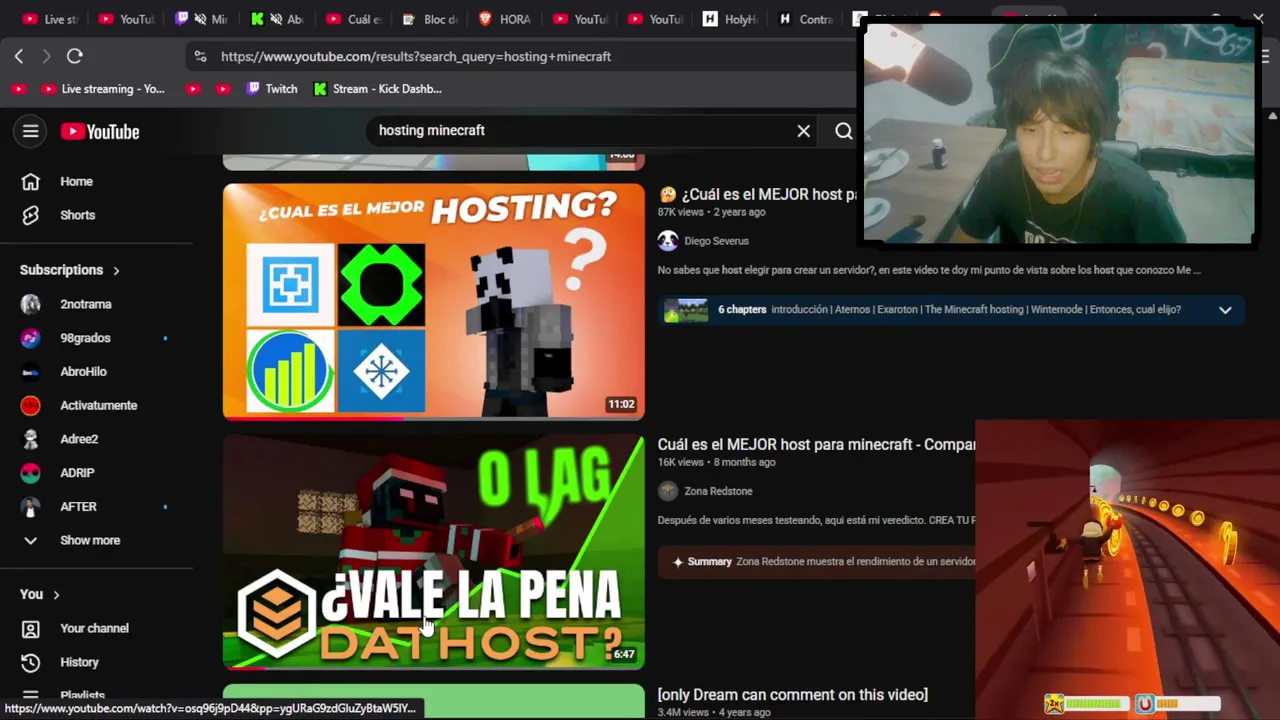Open the YouTube hamburger guide menu
Screen dimensions: 1280x720
[31, 131]
